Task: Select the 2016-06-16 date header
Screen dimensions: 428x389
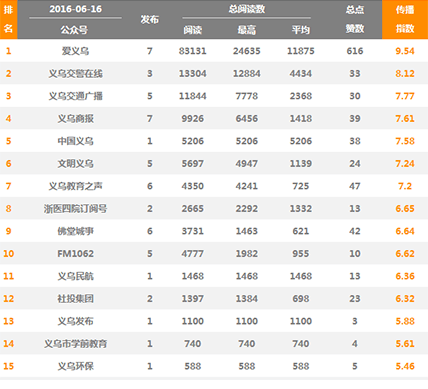Action: (x=76, y=9)
